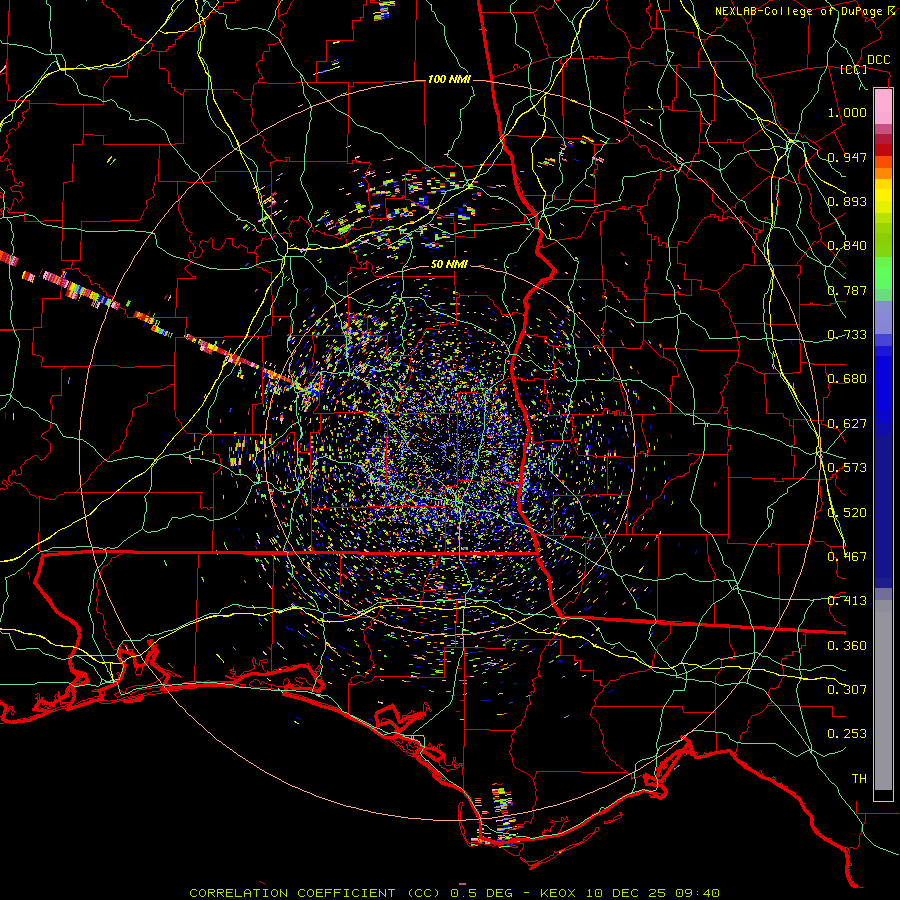Screen dimensions: 900x900
Task: Click the 0.680 color scale value
Action: [x=847, y=379]
